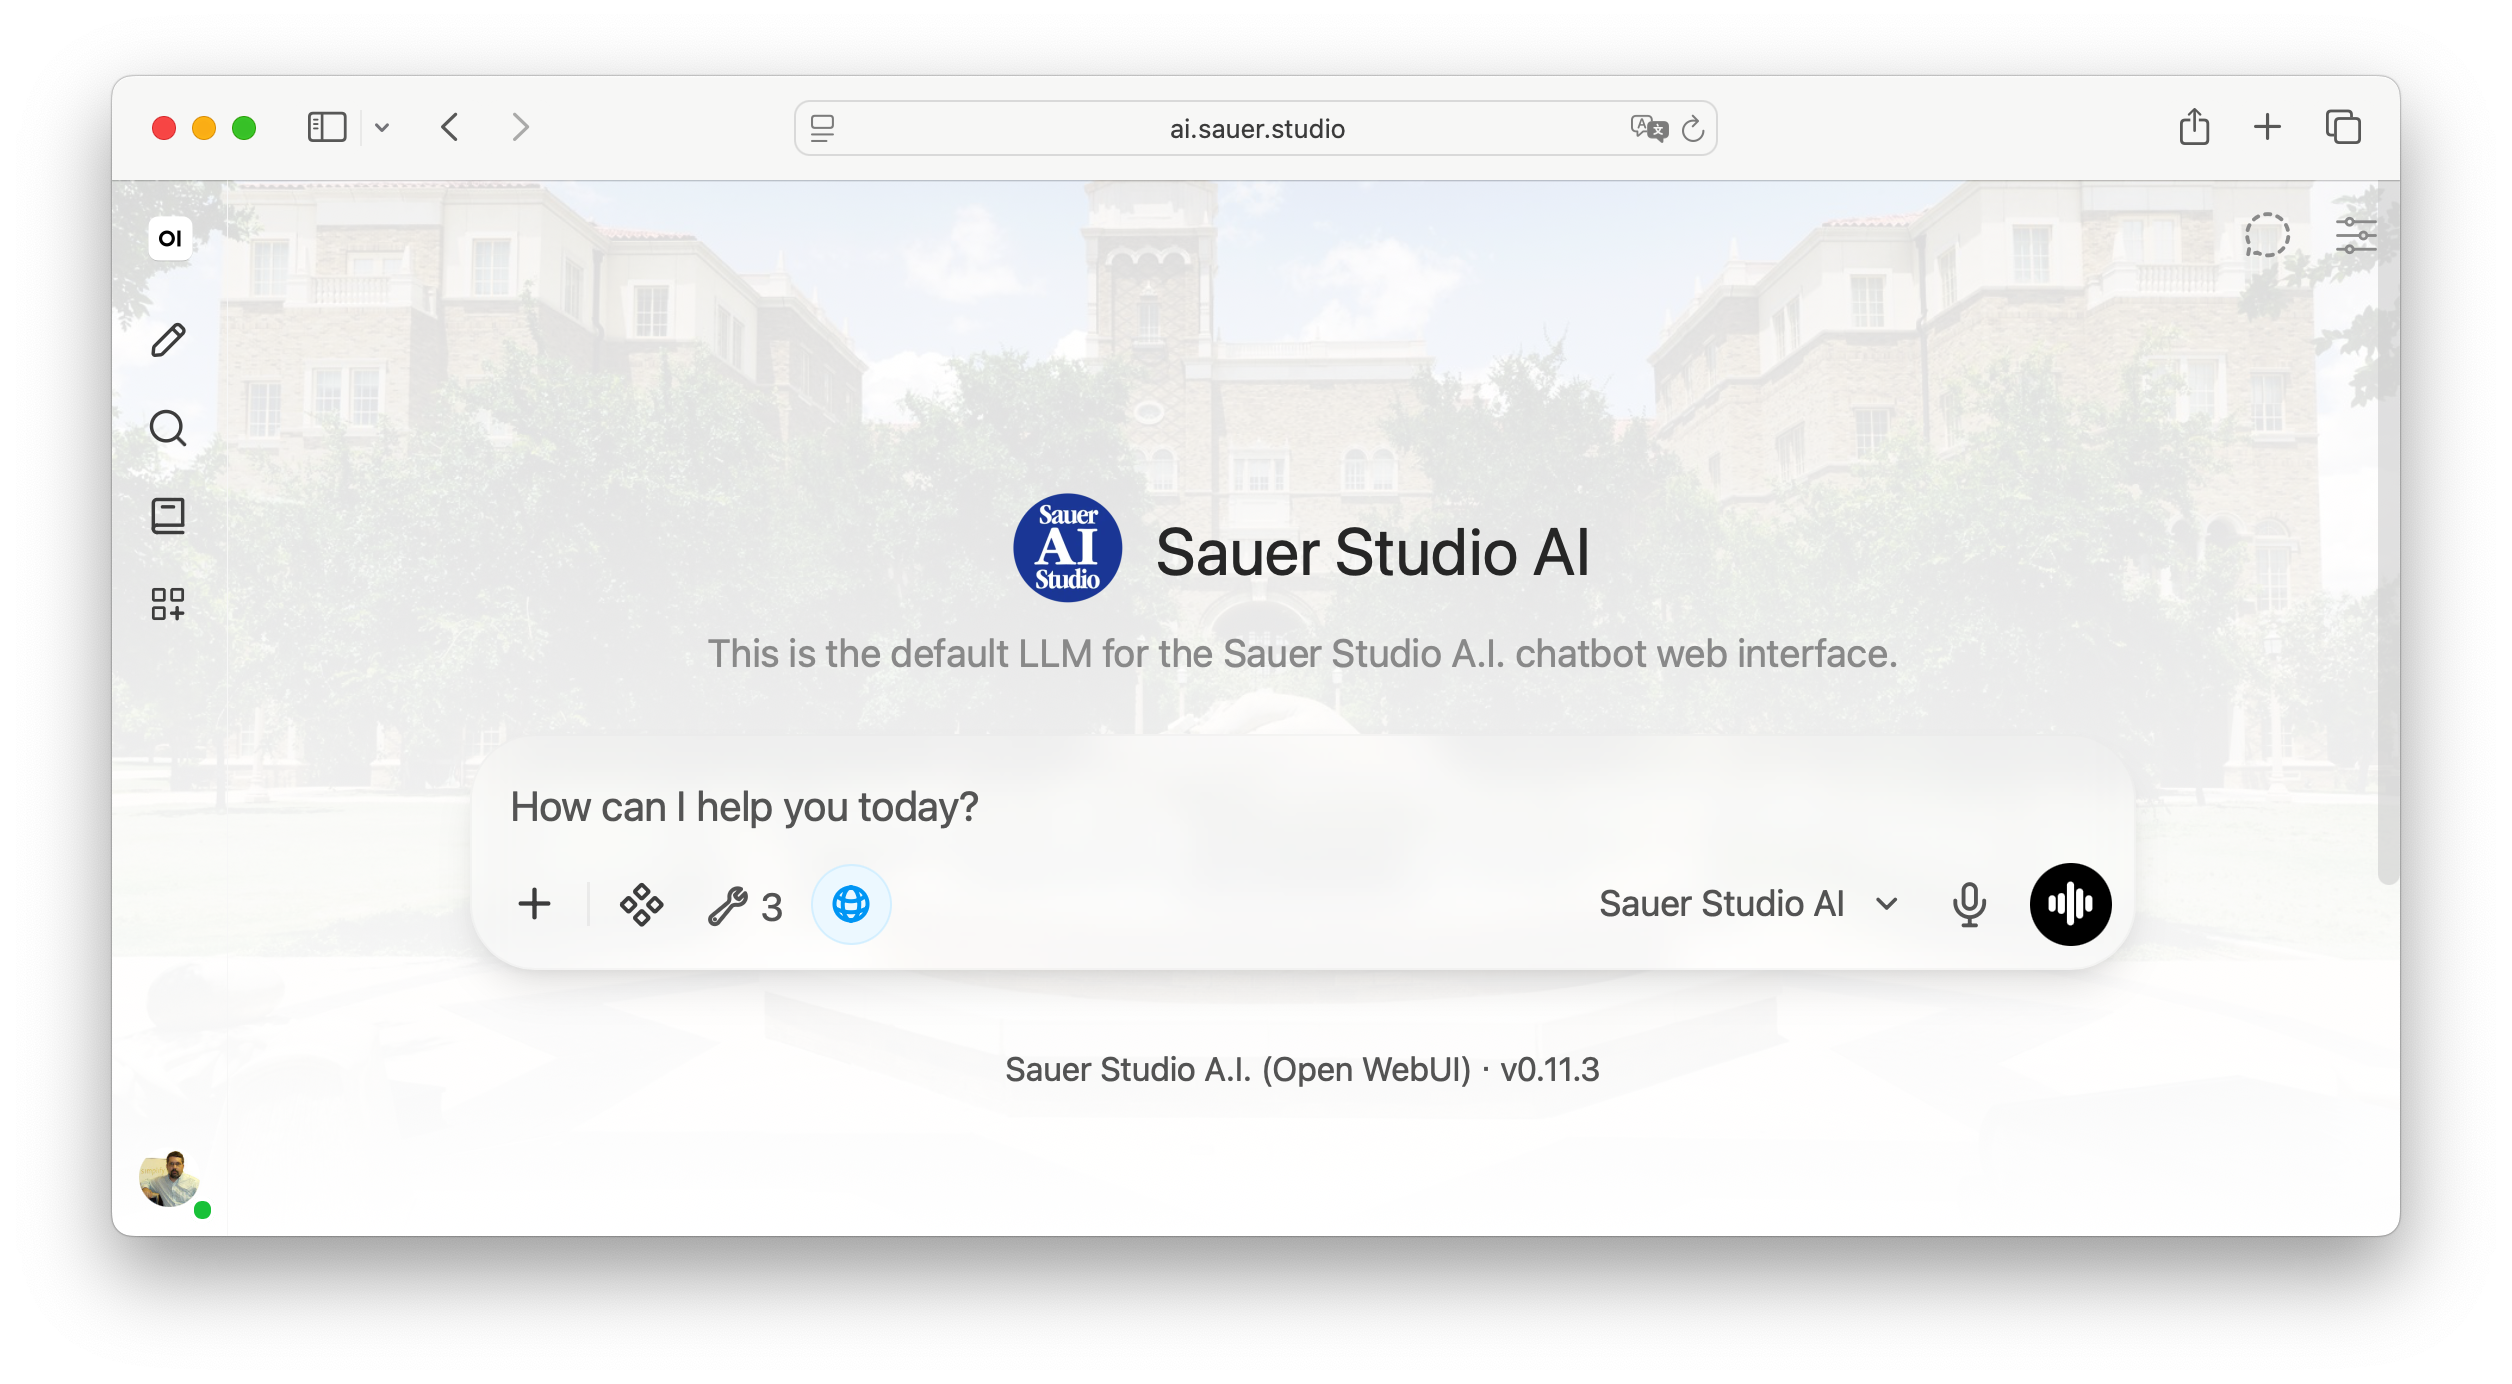Image resolution: width=2512 pixels, height=1384 pixels.
Task: Open the integrations diamond-grid icon
Action: [x=641, y=904]
